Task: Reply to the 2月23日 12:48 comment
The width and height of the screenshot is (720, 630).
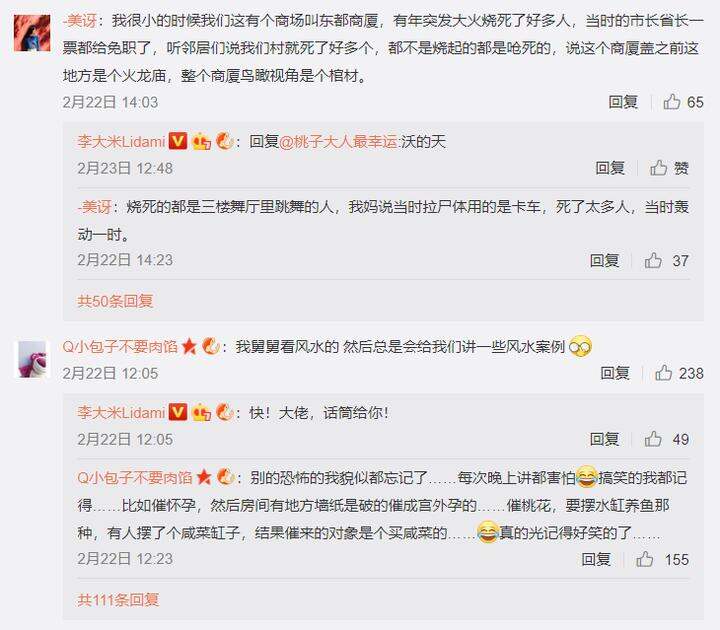Action: [610, 168]
